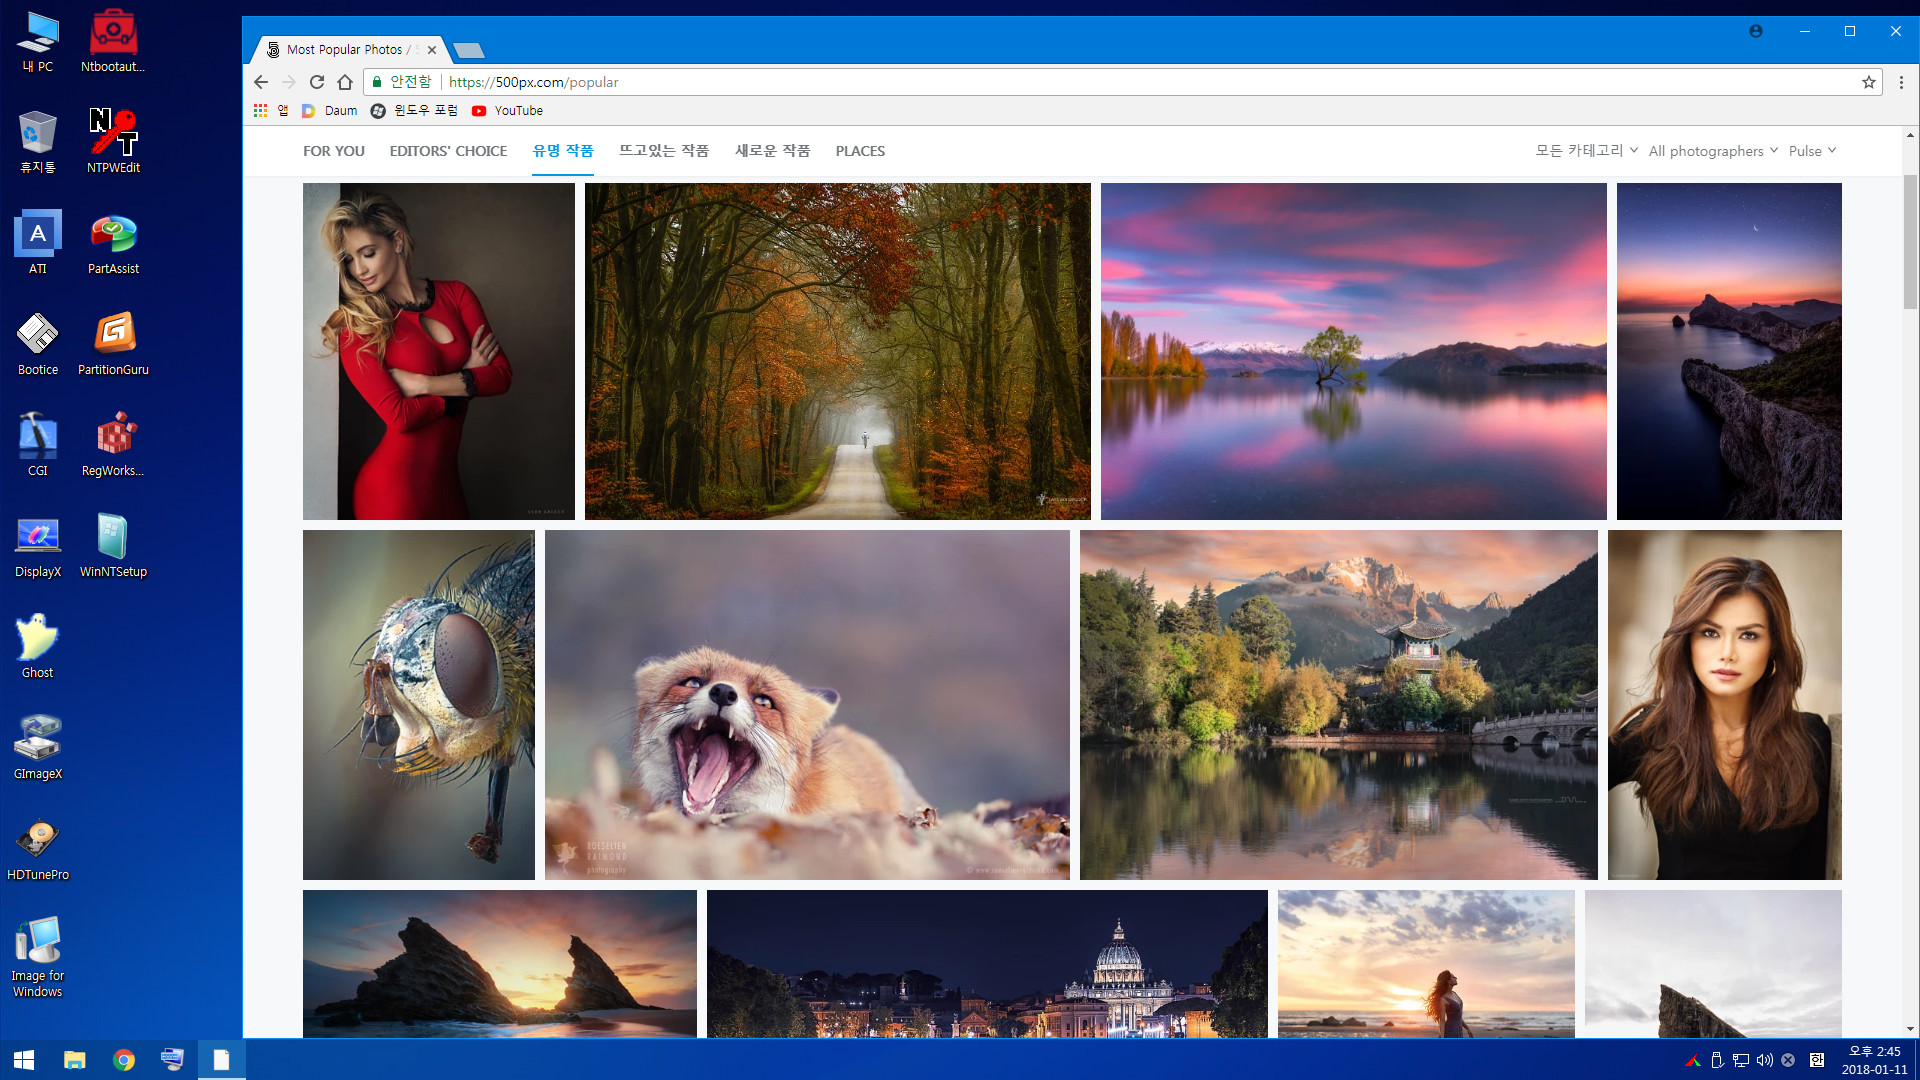
Task: Open the Ntbootautofix desktop icon
Action: click(113, 42)
